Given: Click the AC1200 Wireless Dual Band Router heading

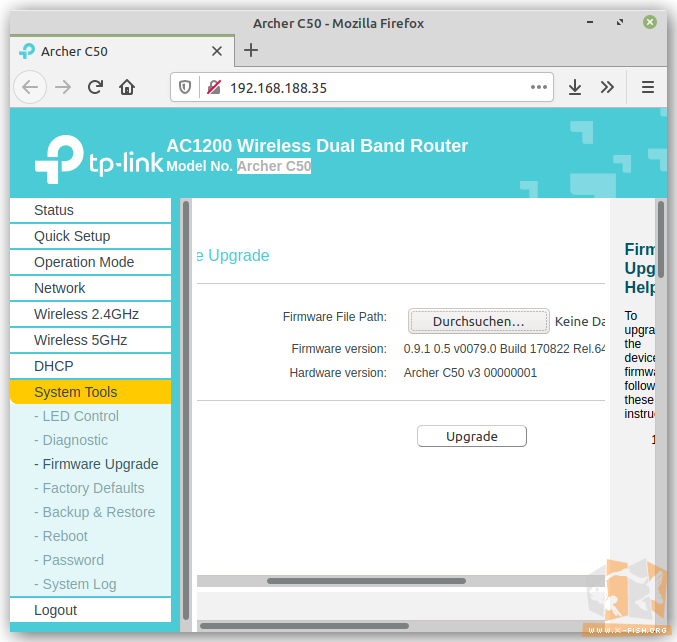Looking at the screenshot, I should coord(317,146).
